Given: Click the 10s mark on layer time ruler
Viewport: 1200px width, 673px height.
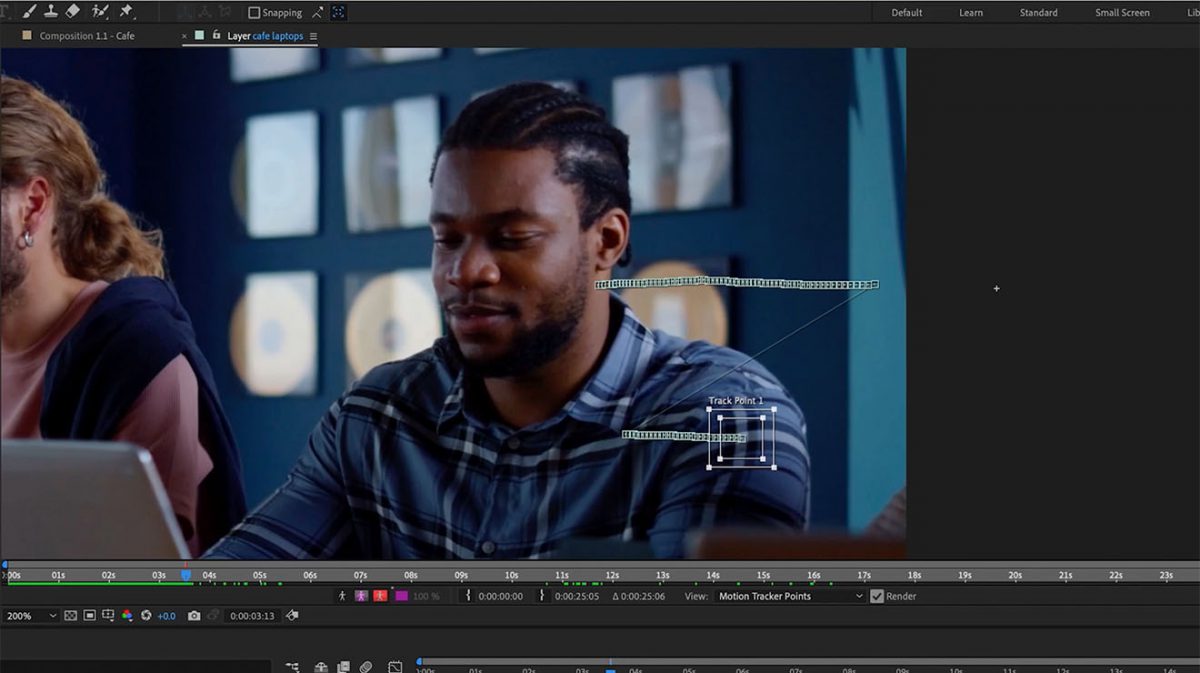Looking at the screenshot, I should coord(511,576).
